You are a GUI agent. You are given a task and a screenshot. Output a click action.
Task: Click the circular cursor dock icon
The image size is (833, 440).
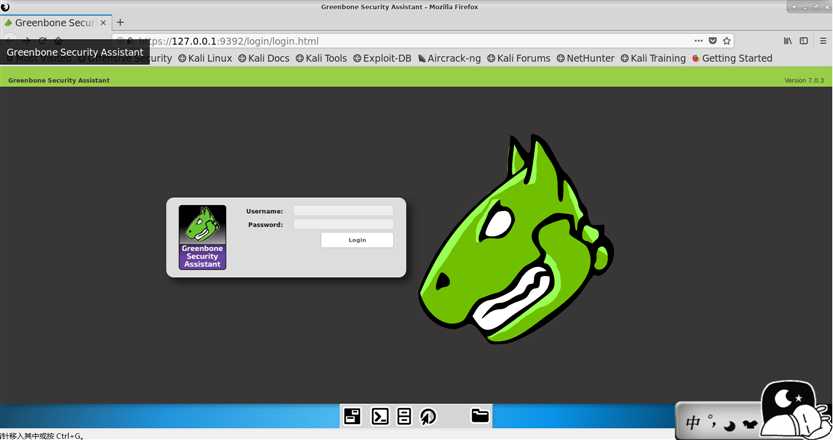tap(428, 417)
